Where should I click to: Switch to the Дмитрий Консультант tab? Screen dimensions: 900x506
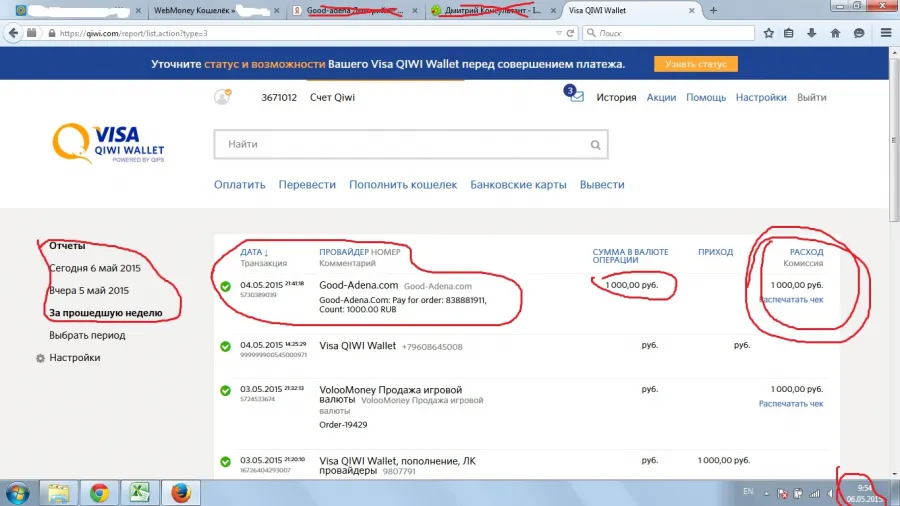tap(492, 10)
